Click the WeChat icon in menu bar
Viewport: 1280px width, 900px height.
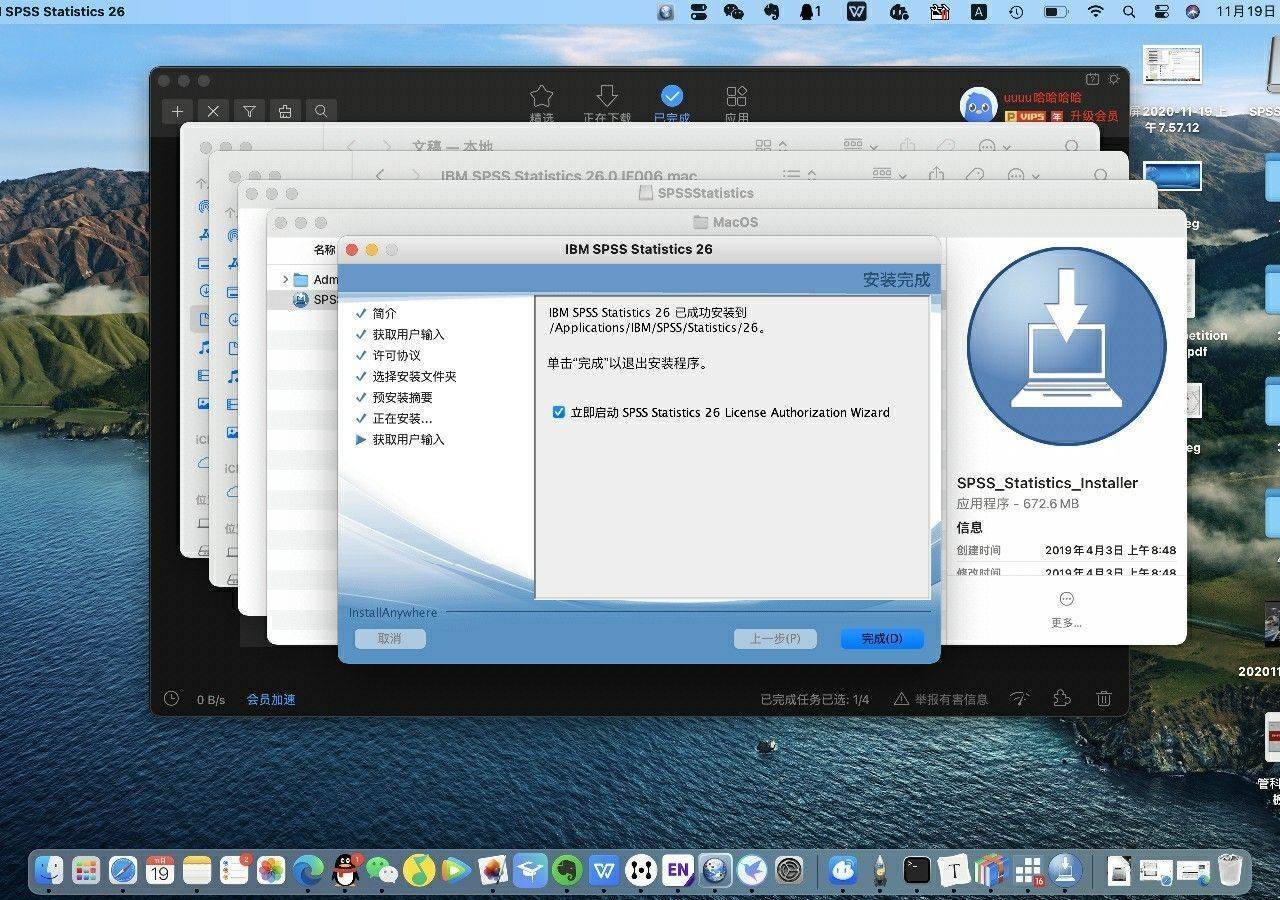tap(734, 12)
